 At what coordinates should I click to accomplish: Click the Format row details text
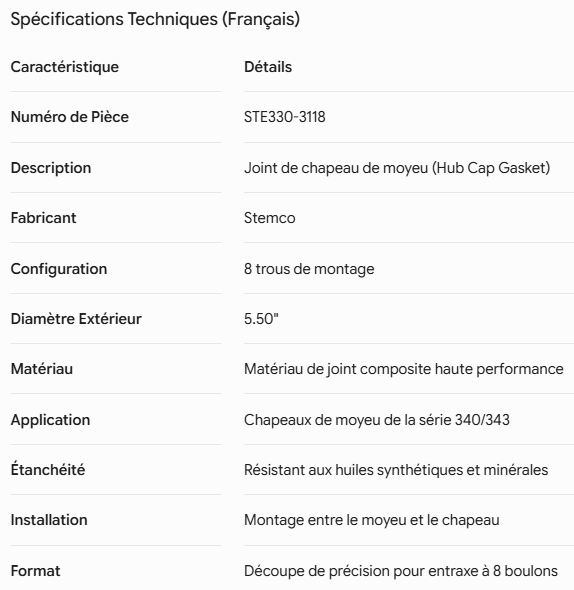(x=401, y=571)
